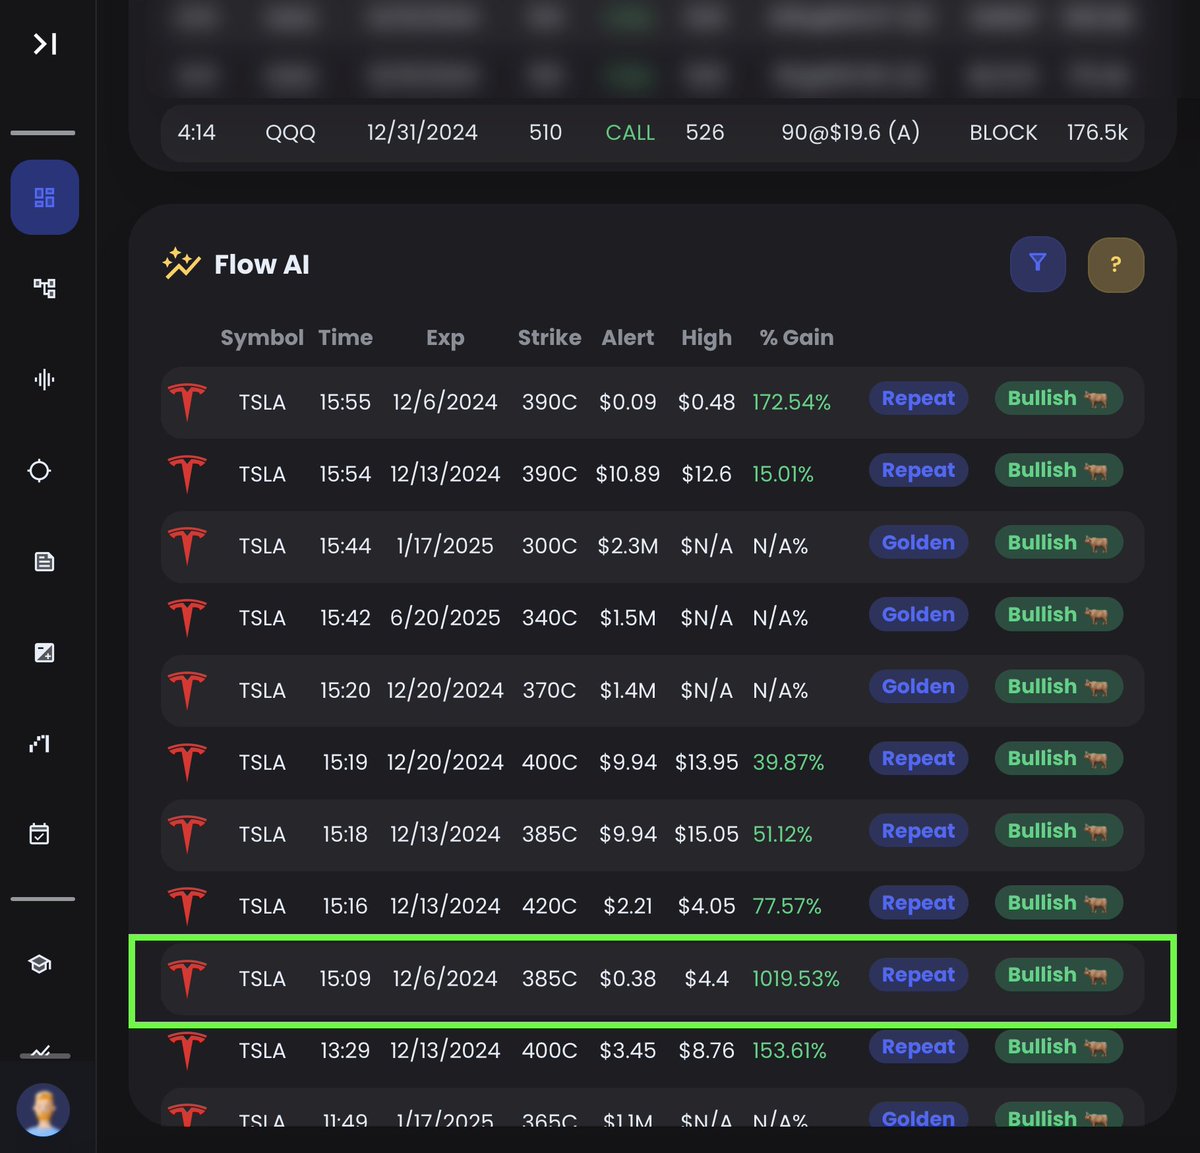Click Tesla logo in the 15:55 row

187,402
